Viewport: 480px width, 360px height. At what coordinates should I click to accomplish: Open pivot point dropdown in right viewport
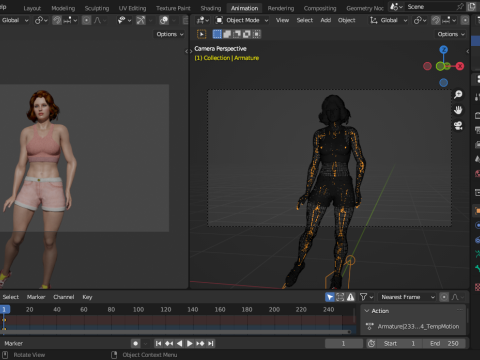pos(420,20)
